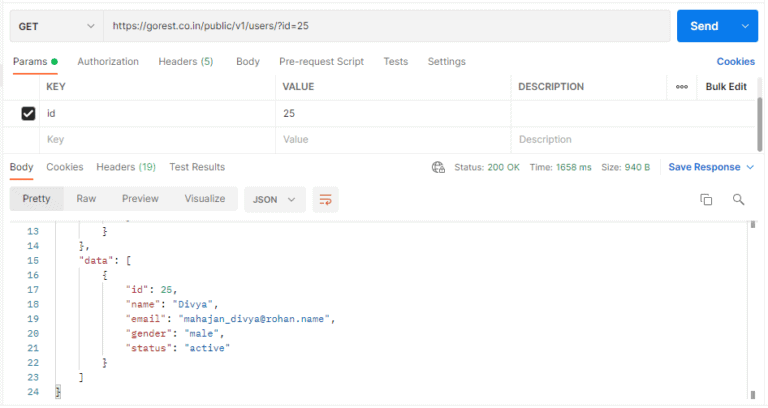The image size is (768, 408).
Task: Copy the response body using copy icon
Action: coord(706,199)
